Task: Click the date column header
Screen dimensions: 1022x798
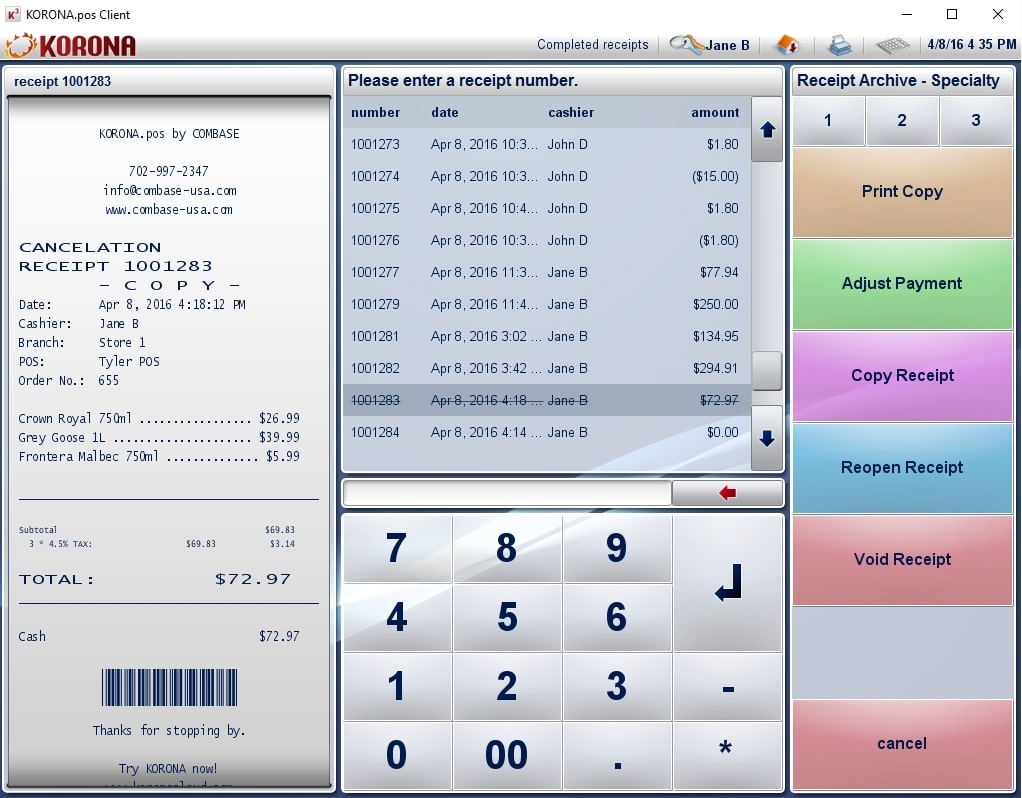Action: (445, 112)
